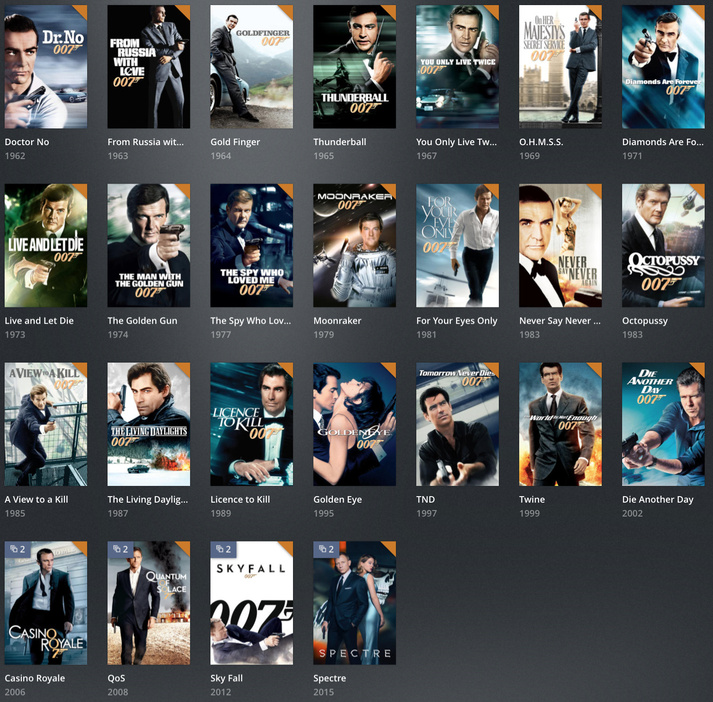Open From Russia with Love poster

(149, 67)
